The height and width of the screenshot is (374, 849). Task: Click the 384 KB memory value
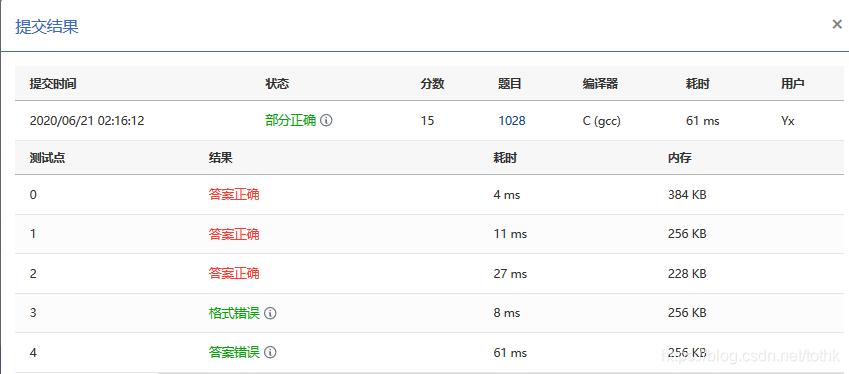687,195
